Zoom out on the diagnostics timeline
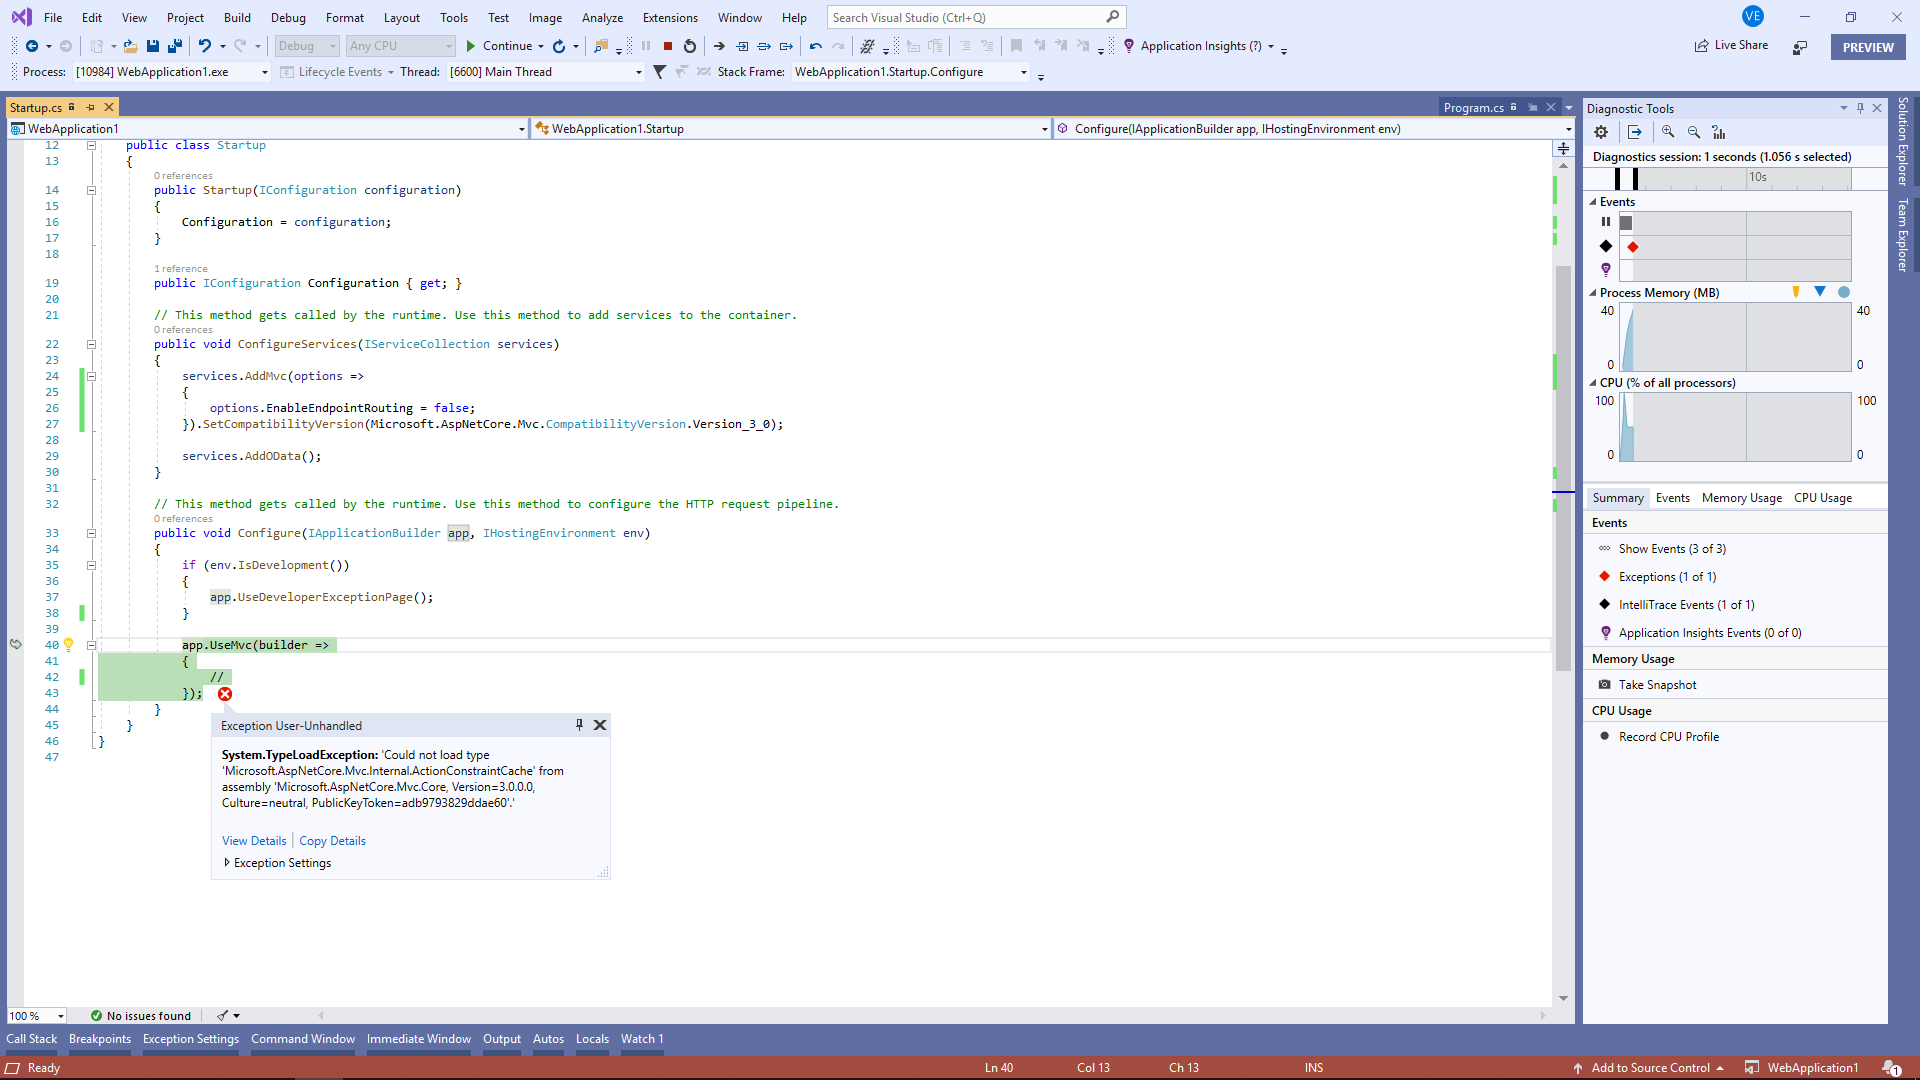Image resolution: width=1920 pixels, height=1080 pixels. click(x=1694, y=132)
